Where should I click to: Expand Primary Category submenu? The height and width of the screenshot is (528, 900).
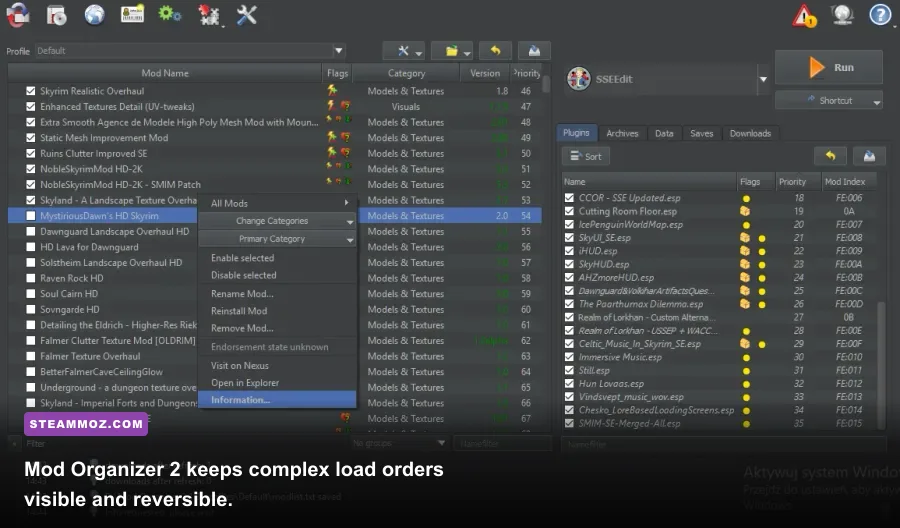pyautogui.click(x=277, y=239)
